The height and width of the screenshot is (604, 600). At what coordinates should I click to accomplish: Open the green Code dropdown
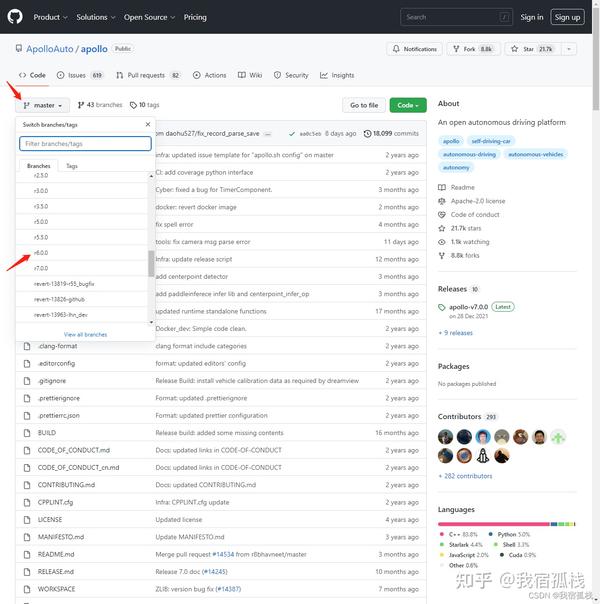(408, 105)
